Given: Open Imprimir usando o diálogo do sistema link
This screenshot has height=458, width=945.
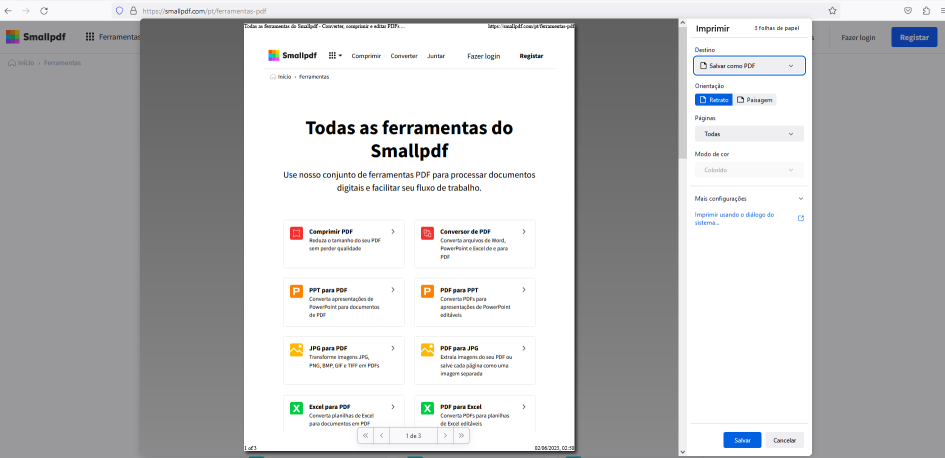Looking at the screenshot, I should pyautogui.click(x=734, y=218).
